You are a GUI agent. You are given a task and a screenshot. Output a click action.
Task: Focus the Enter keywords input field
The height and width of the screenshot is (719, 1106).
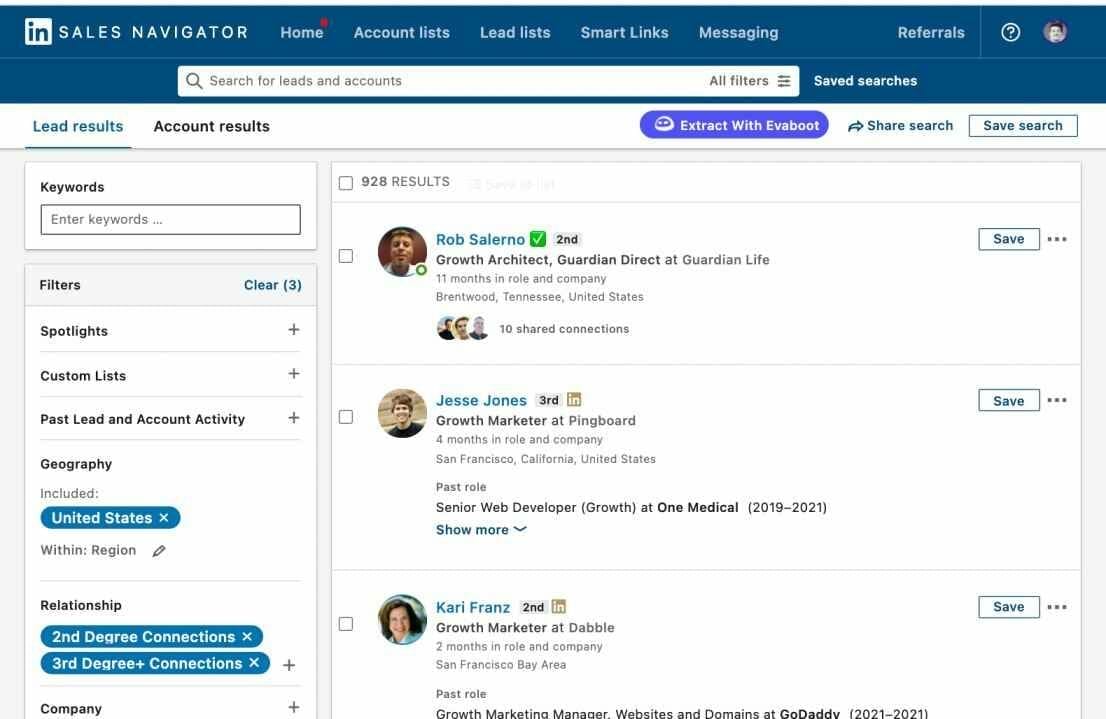[170, 220]
